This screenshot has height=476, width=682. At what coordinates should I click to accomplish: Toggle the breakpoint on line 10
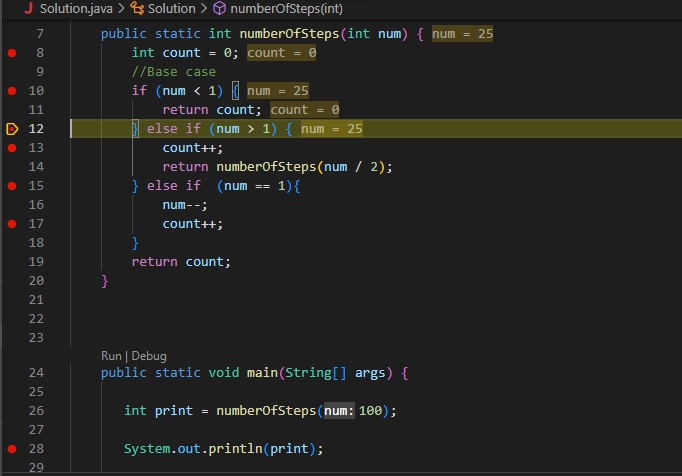click(x=12, y=91)
